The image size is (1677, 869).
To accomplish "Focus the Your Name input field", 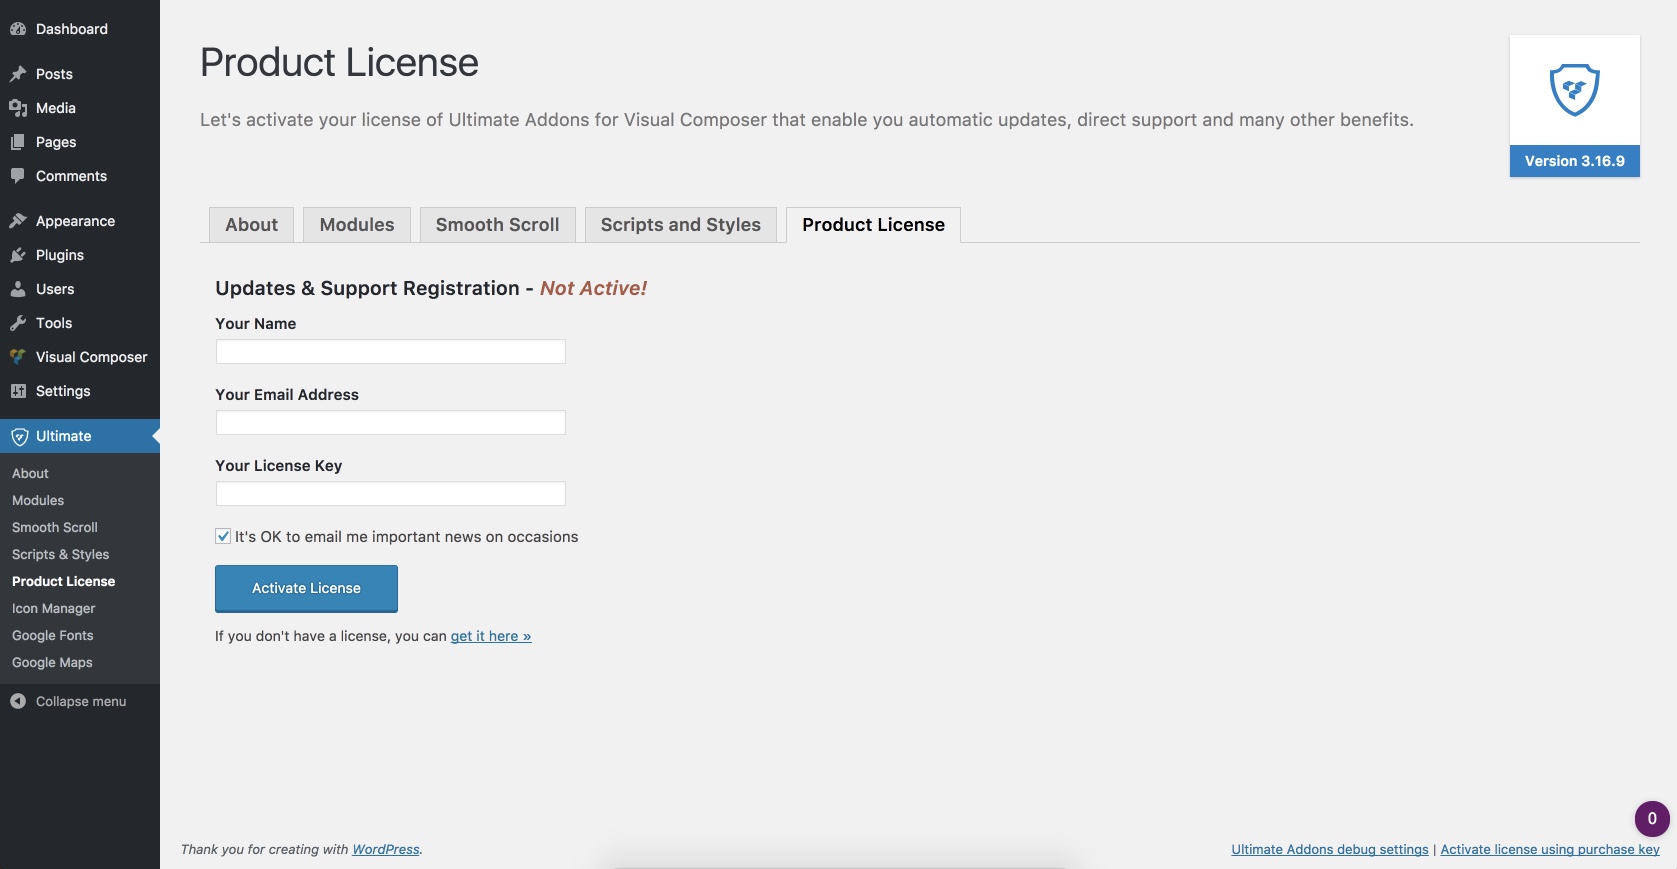I will tap(391, 352).
